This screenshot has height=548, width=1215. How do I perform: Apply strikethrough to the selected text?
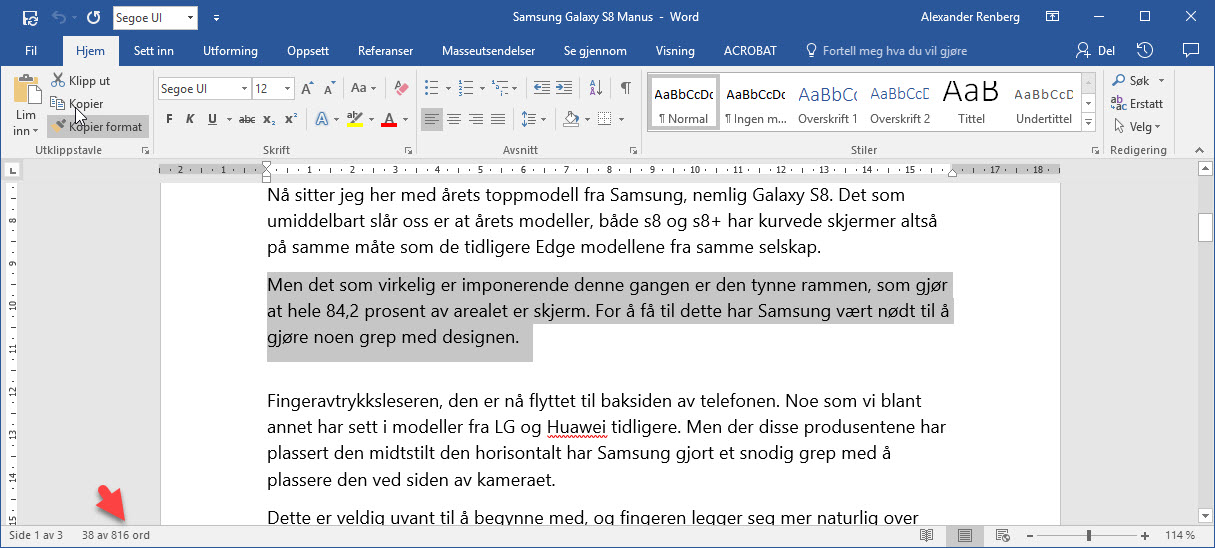coord(246,120)
